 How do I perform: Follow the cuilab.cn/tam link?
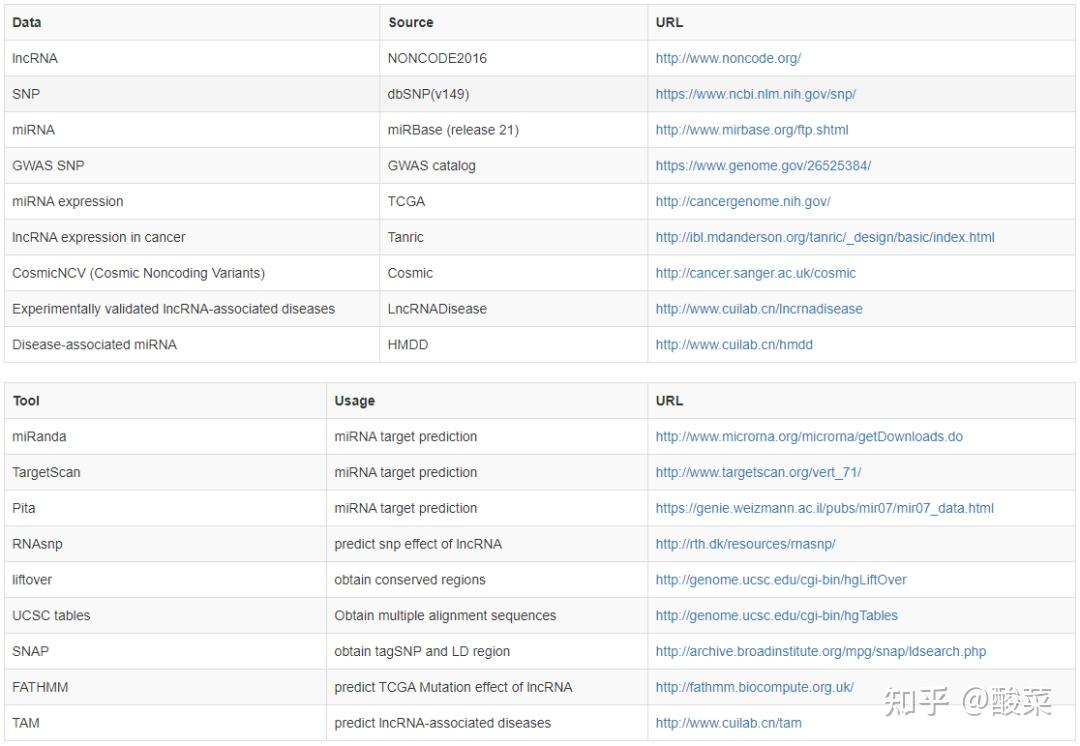729,723
